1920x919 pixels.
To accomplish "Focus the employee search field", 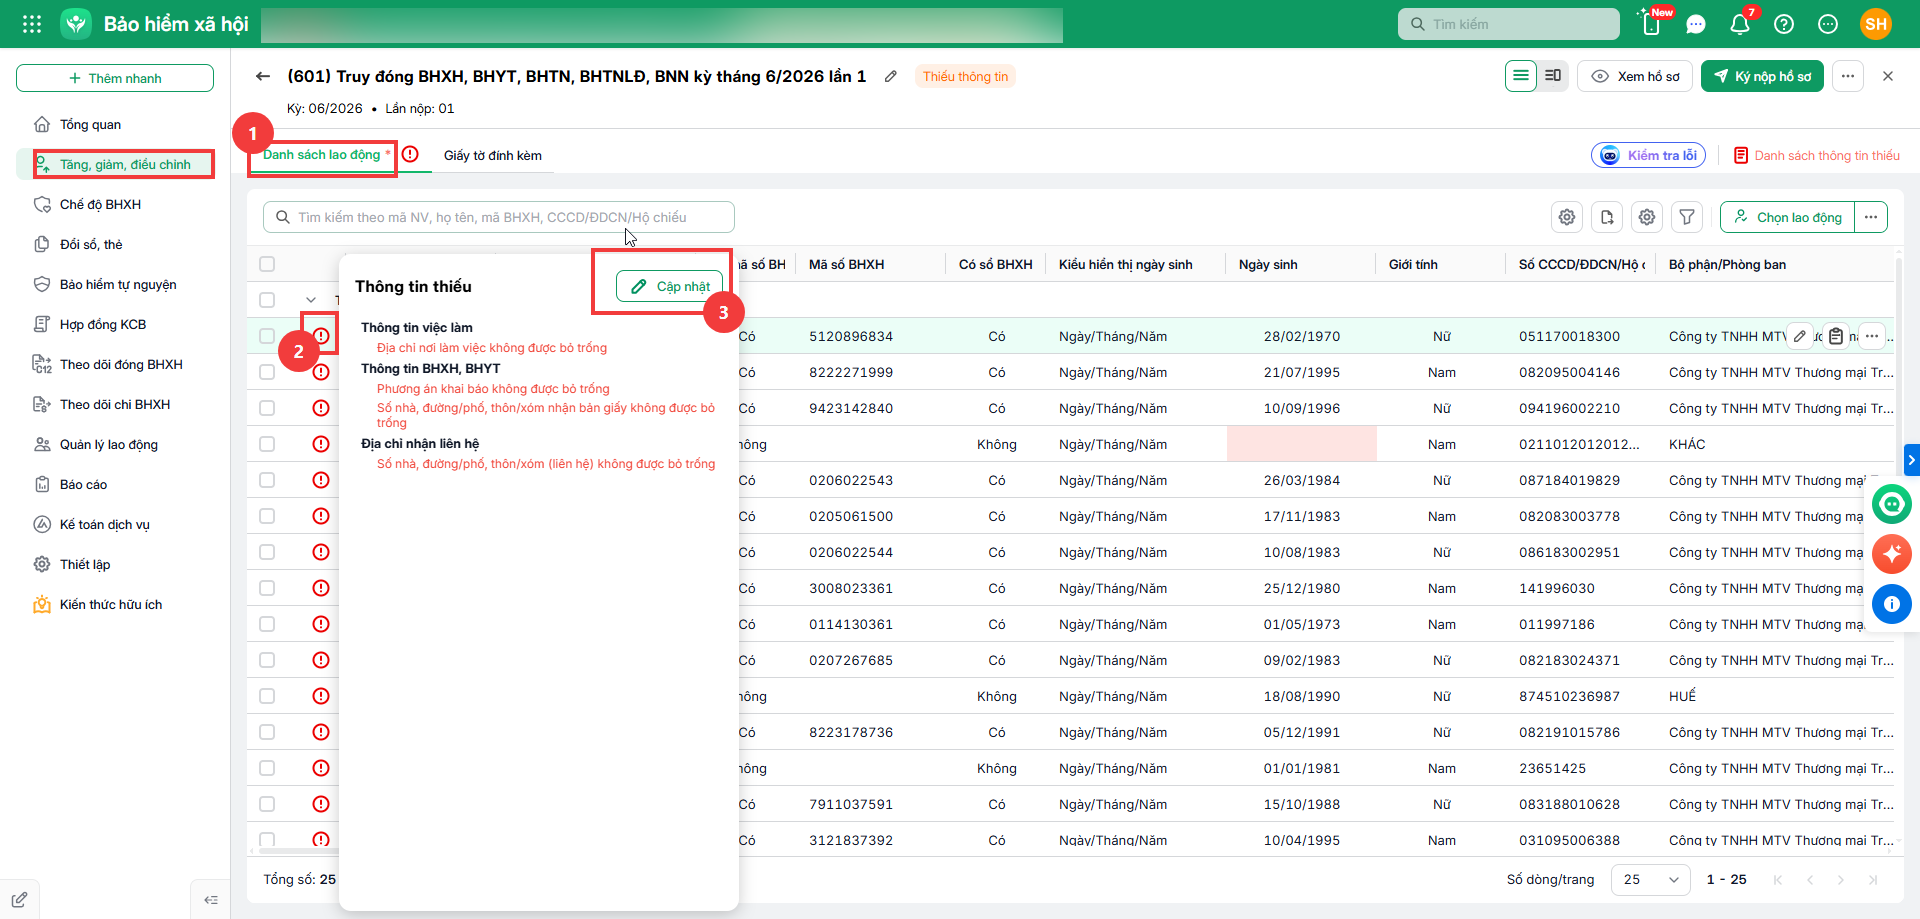I will tap(499, 217).
